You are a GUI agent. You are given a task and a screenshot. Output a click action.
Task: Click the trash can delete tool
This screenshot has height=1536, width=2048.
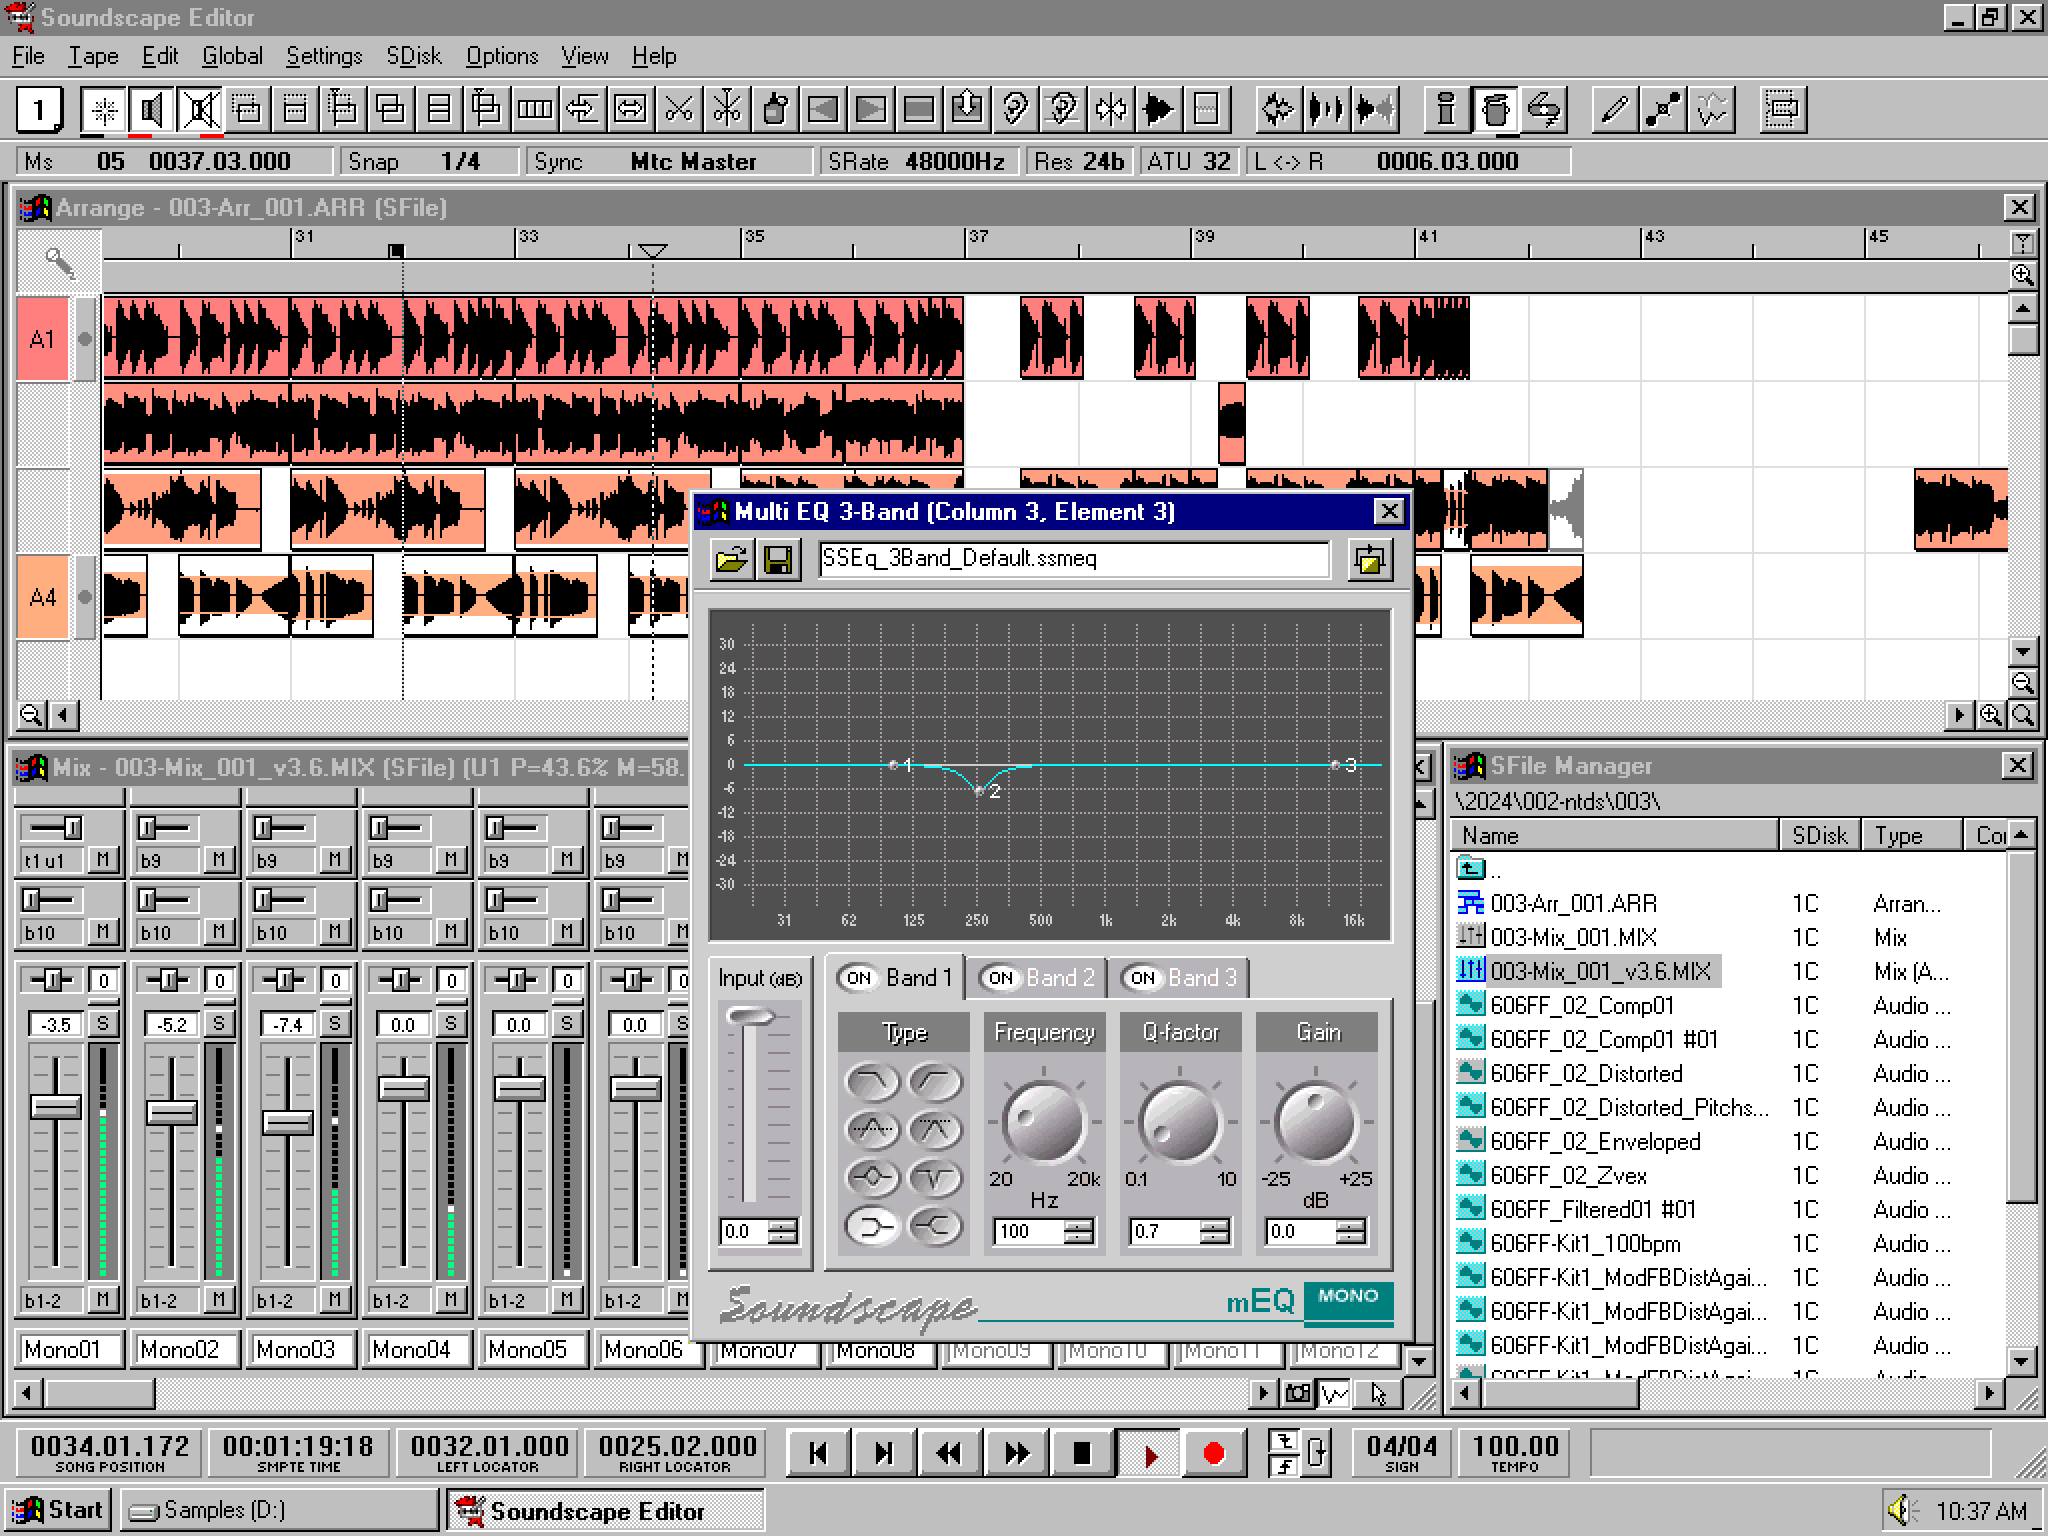tap(1495, 109)
